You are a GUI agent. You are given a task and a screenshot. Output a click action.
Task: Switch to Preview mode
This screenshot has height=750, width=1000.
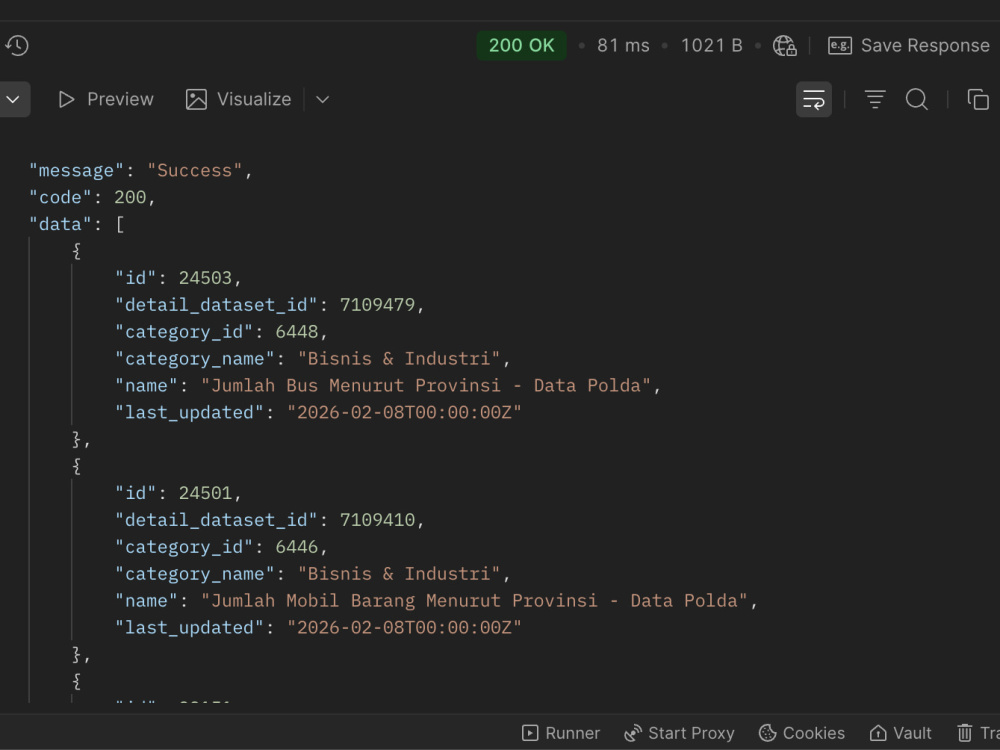[x=106, y=99]
